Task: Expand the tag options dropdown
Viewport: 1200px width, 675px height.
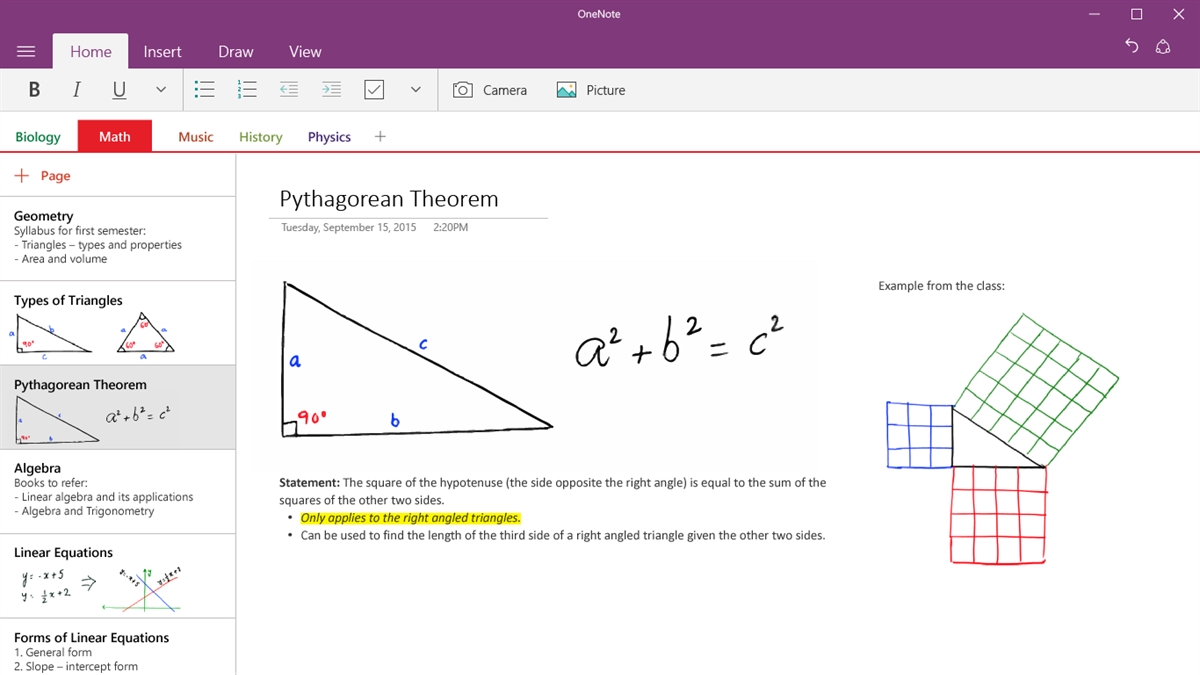Action: tap(414, 89)
